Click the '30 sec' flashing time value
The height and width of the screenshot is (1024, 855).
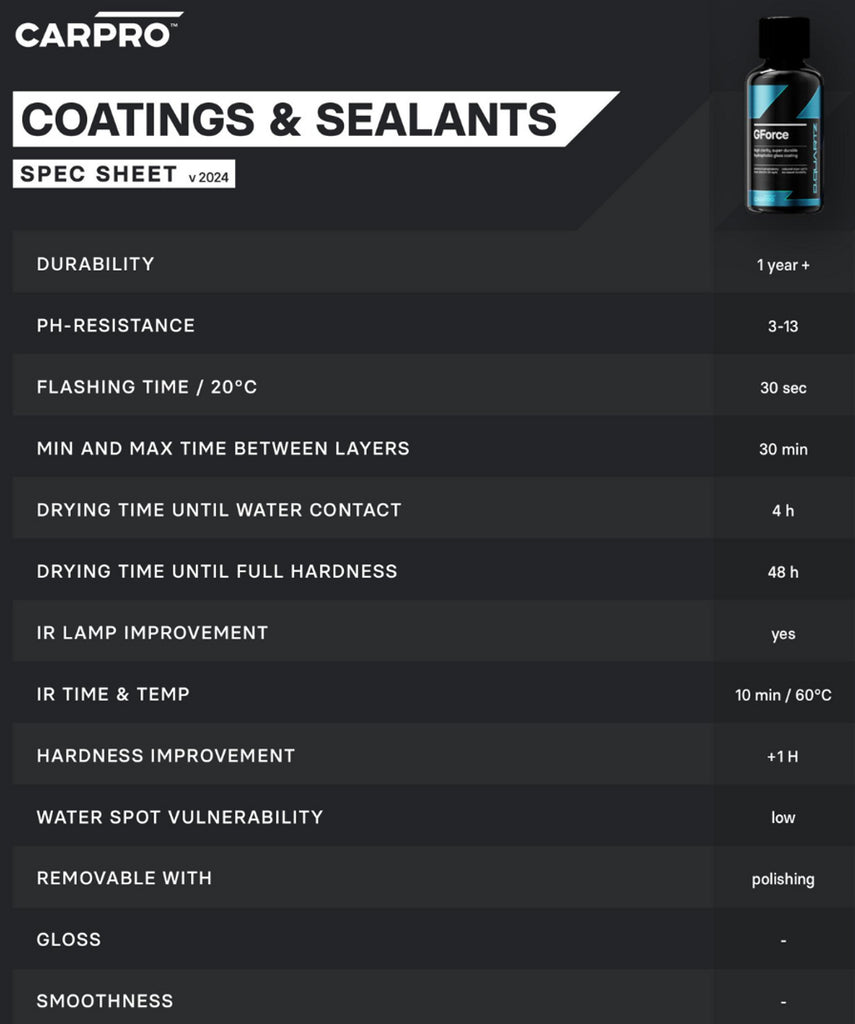(x=783, y=388)
